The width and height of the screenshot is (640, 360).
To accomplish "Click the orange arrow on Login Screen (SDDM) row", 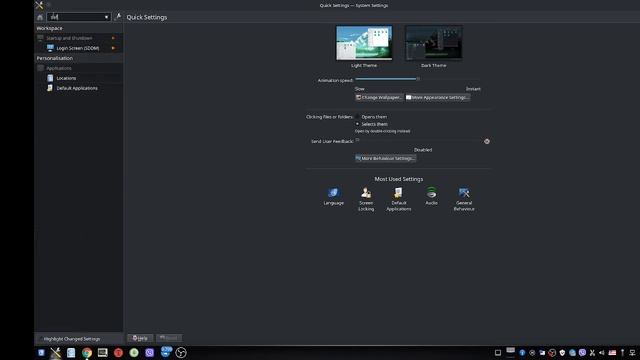I will [113, 48].
